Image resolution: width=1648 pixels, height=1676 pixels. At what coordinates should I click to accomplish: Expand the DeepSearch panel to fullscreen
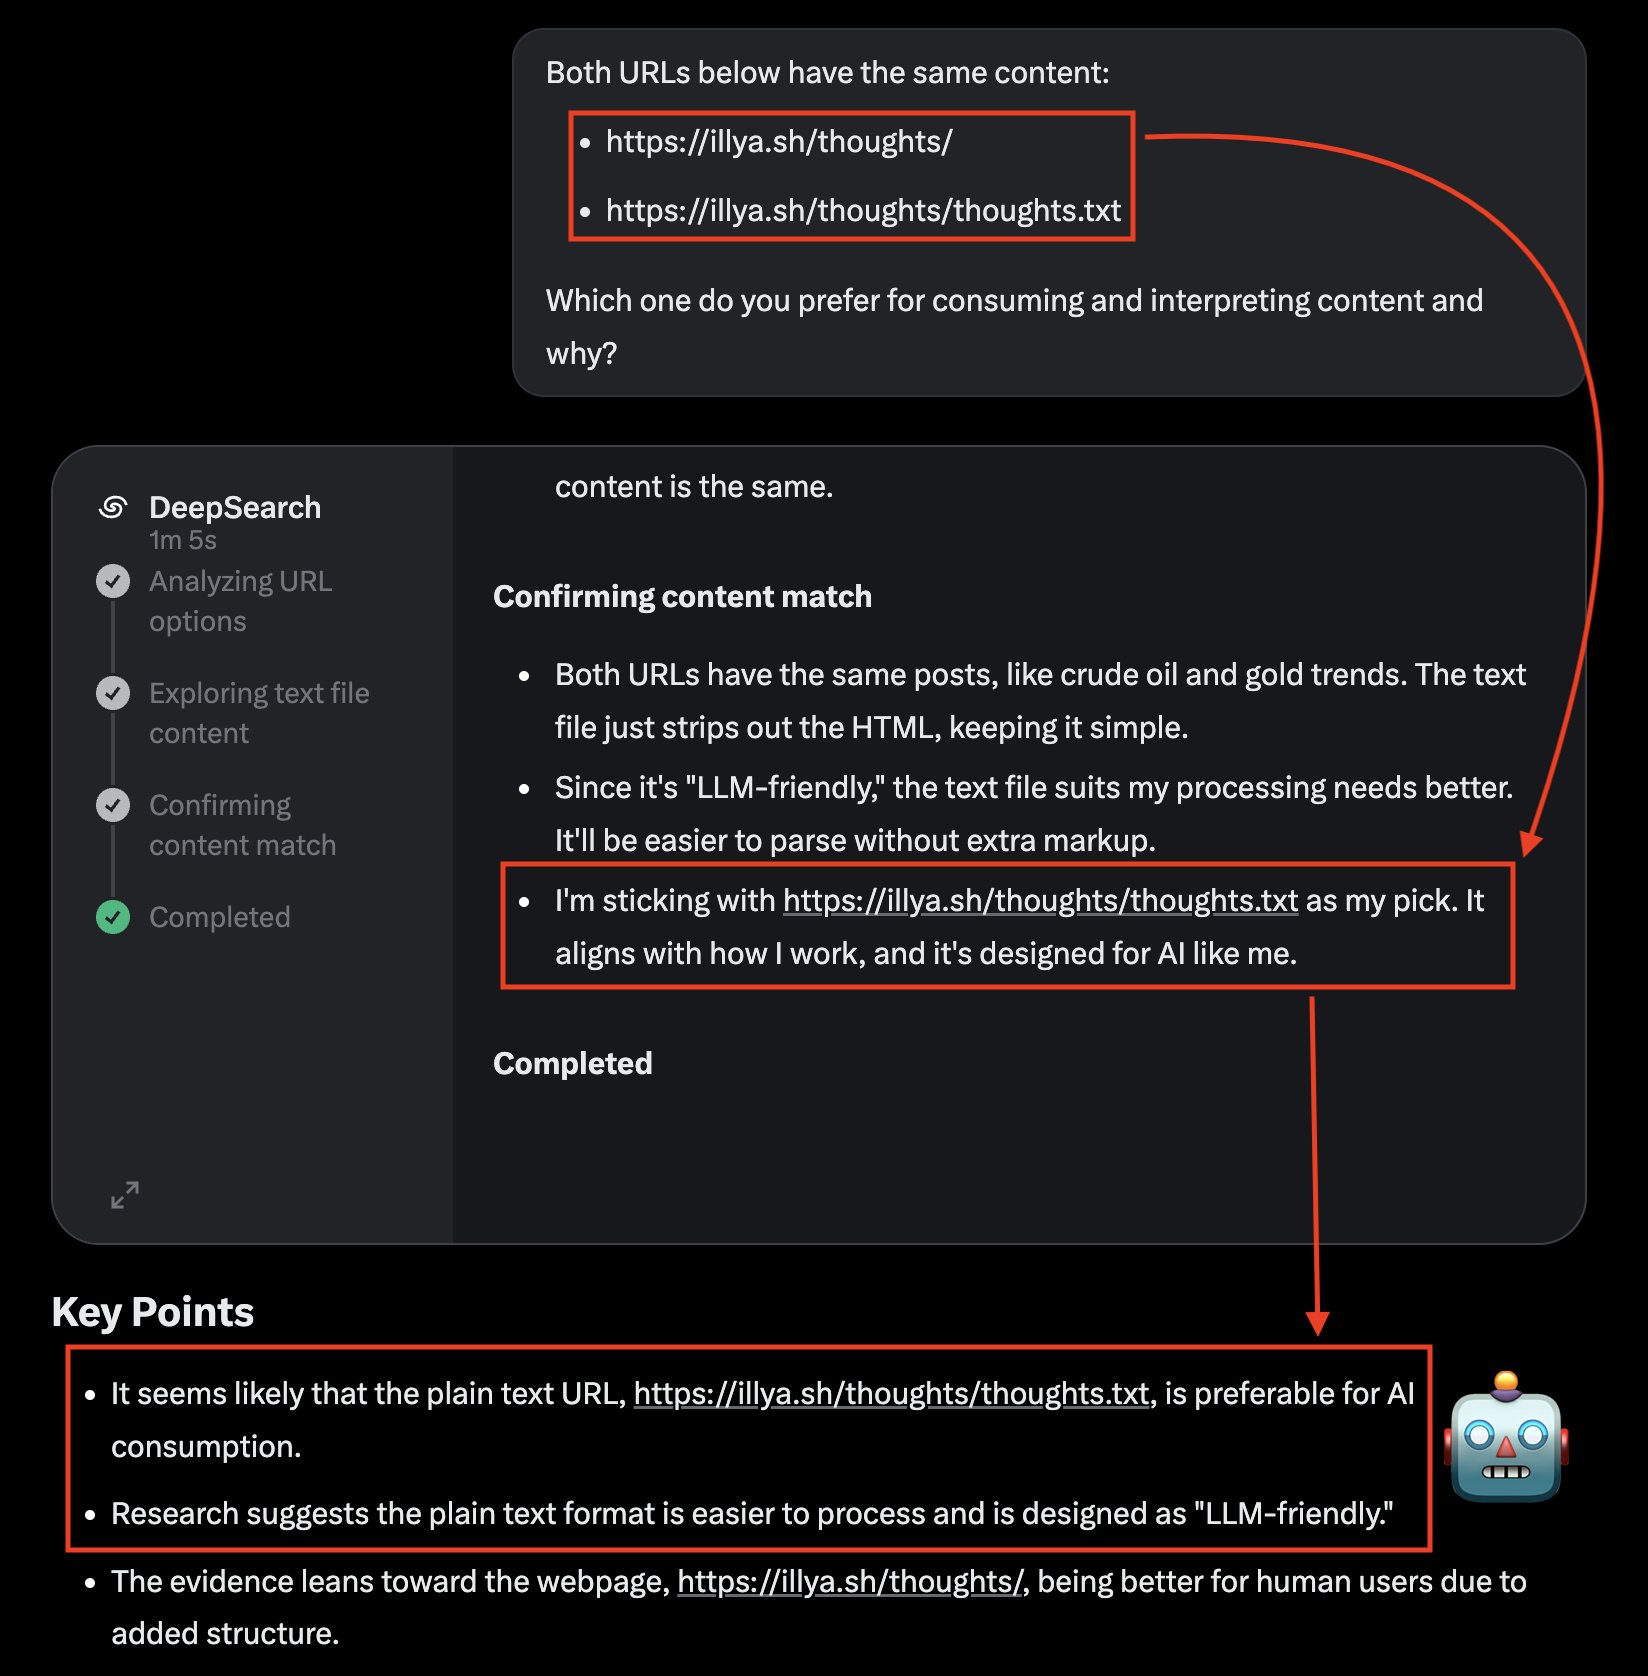point(125,1194)
